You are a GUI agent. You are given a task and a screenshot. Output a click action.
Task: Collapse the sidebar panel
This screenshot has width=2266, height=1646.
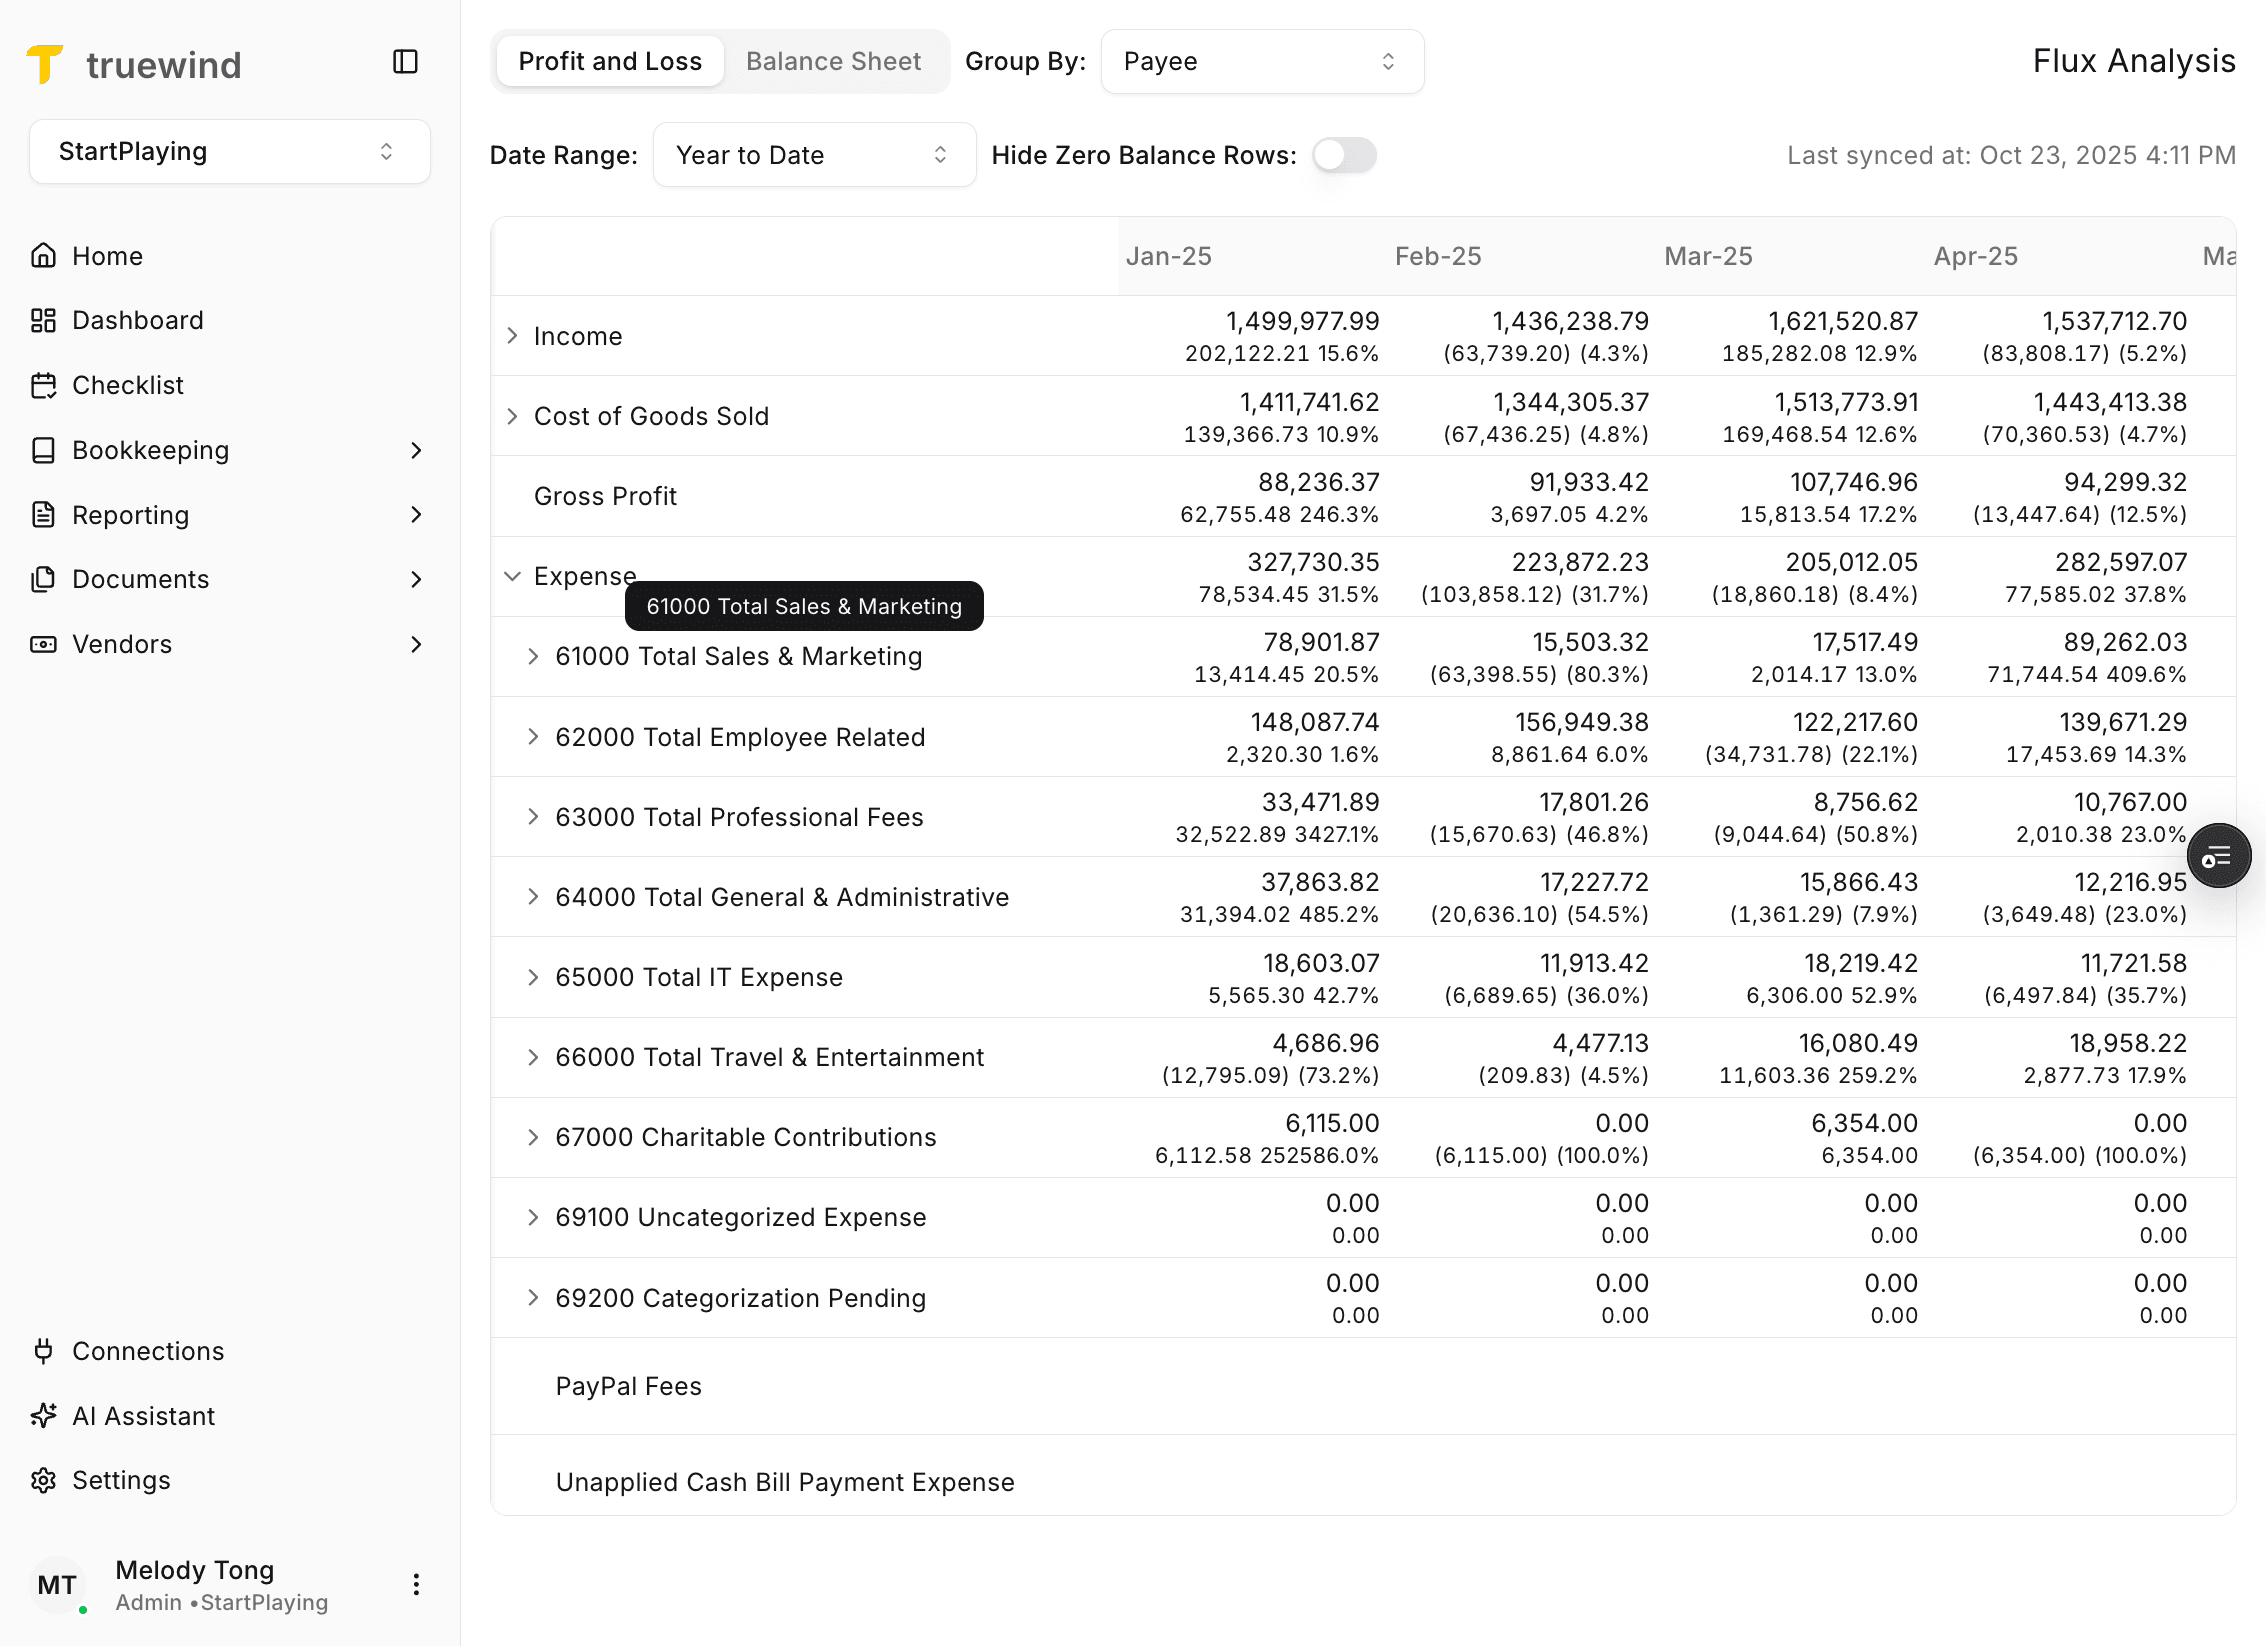[x=405, y=62]
